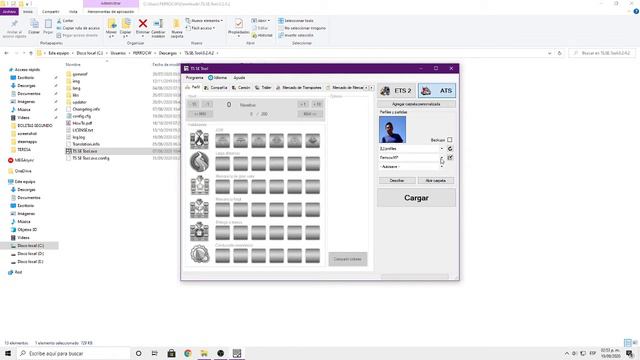Open the Compartir ribbon tab
Screen dimensions: 640x360
(51, 12)
